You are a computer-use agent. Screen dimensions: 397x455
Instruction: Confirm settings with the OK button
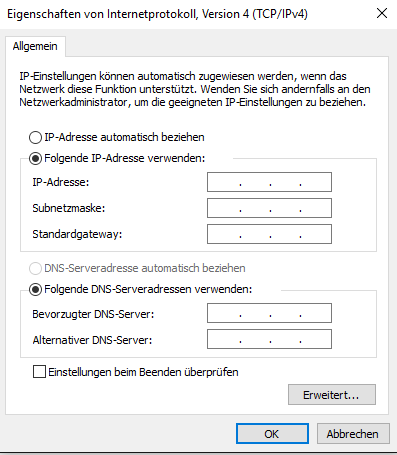pos(272,434)
